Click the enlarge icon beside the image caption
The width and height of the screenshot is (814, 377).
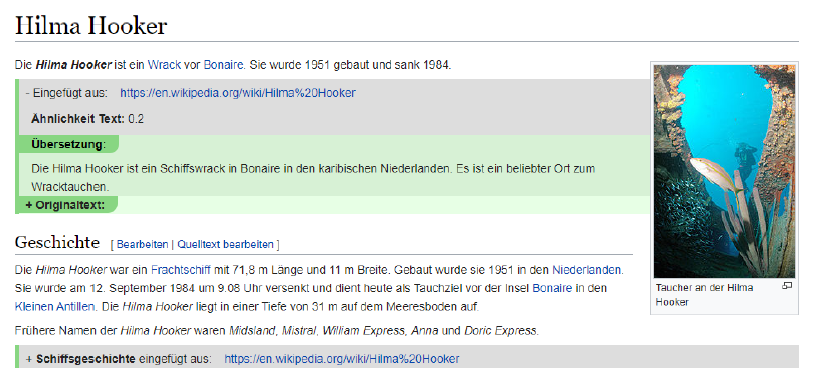[x=787, y=286]
